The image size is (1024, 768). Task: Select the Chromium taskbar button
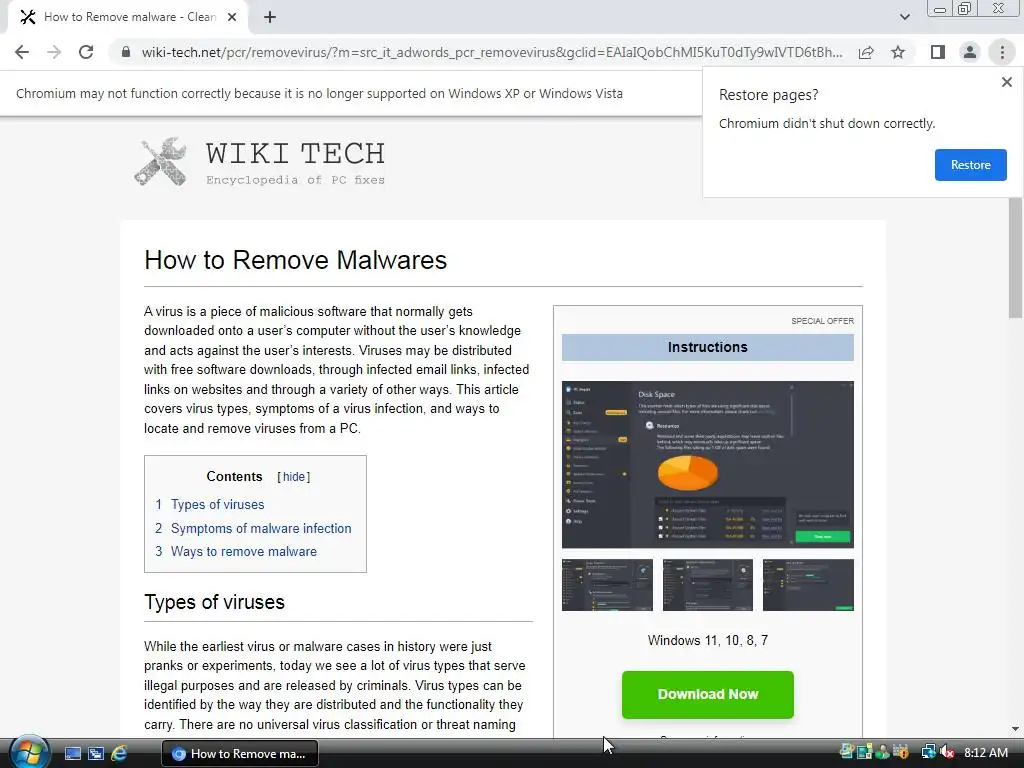[240, 754]
